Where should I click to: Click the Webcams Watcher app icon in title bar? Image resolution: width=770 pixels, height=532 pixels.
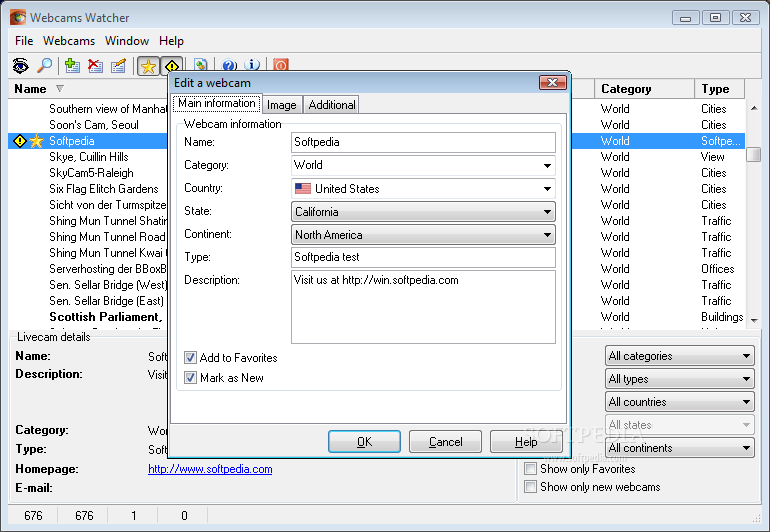click(18, 17)
